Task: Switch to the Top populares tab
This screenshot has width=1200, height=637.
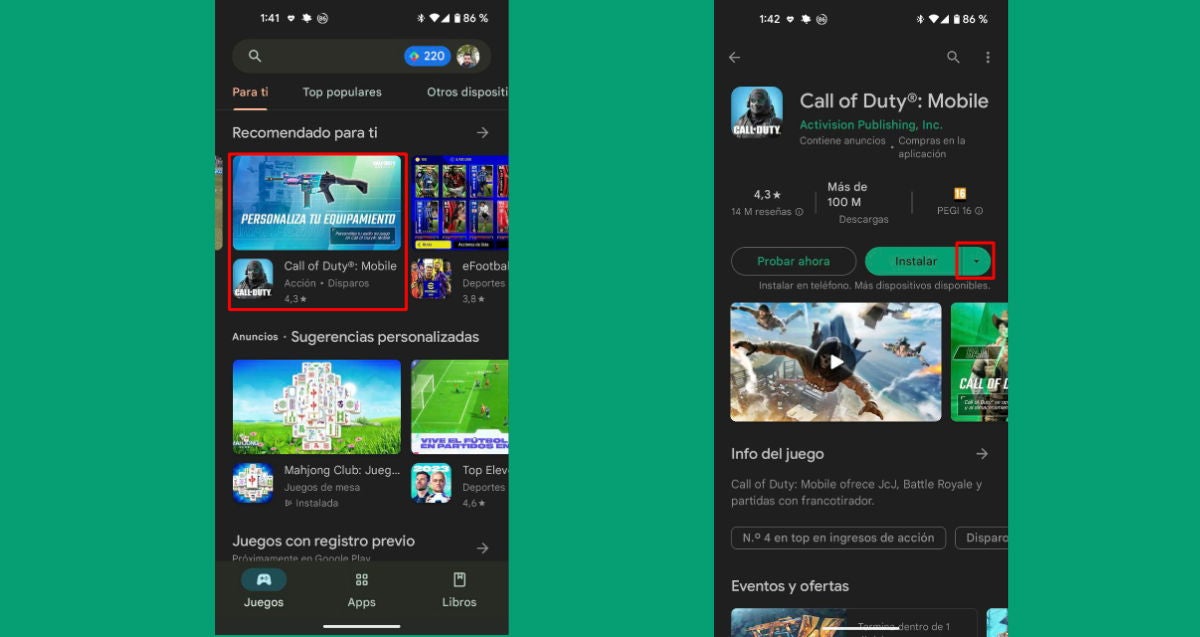Action: pyautogui.click(x=341, y=92)
